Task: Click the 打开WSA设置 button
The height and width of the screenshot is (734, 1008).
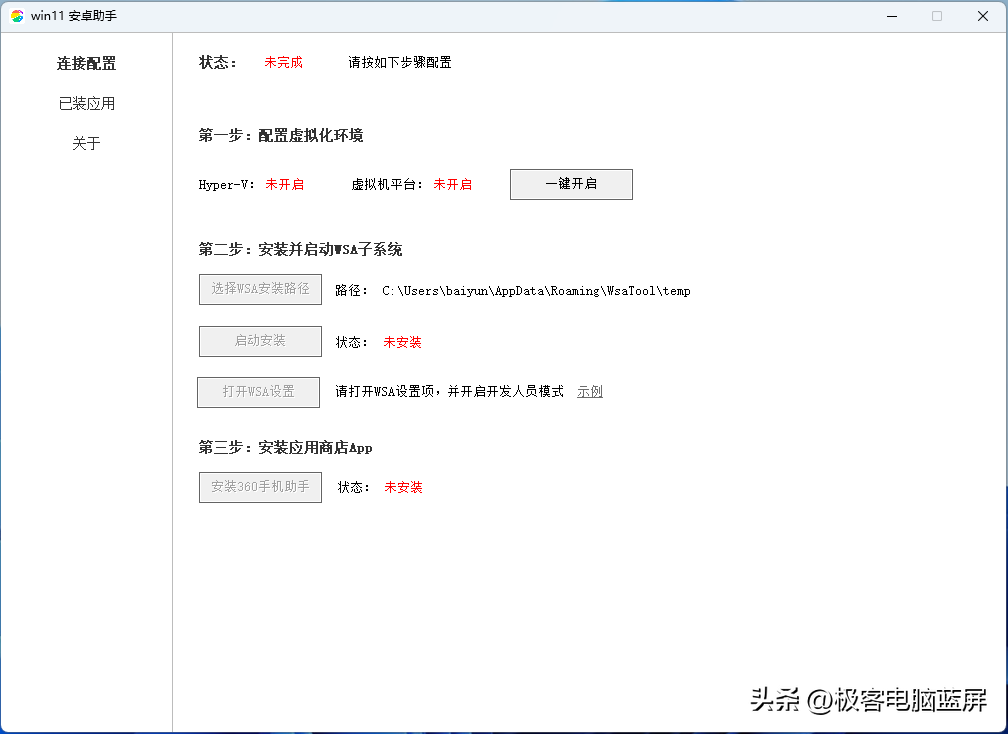Action: pyautogui.click(x=258, y=392)
